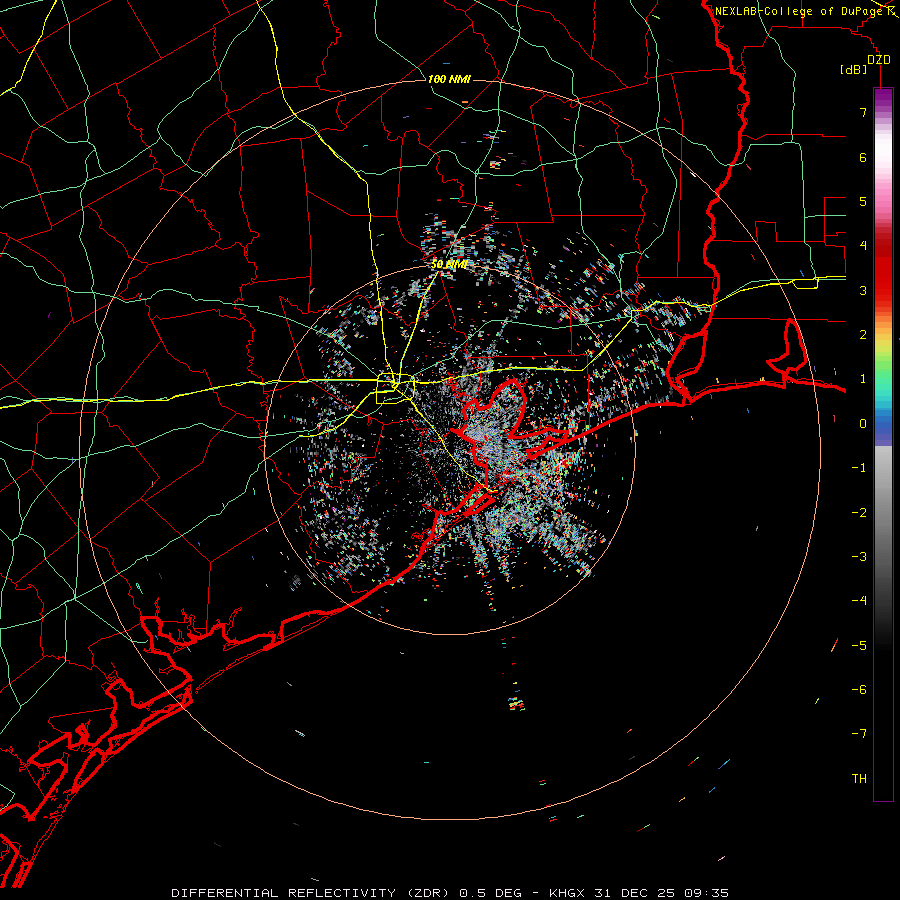Click the DZD legend title
This screenshot has height=900, width=900.
879,60
